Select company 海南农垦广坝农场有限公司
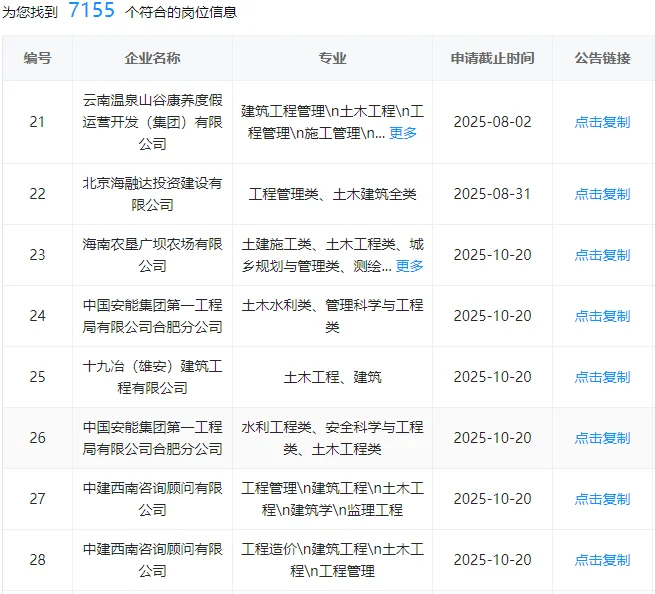Screen dimensions: 655x594 pyautogui.click(x=152, y=255)
